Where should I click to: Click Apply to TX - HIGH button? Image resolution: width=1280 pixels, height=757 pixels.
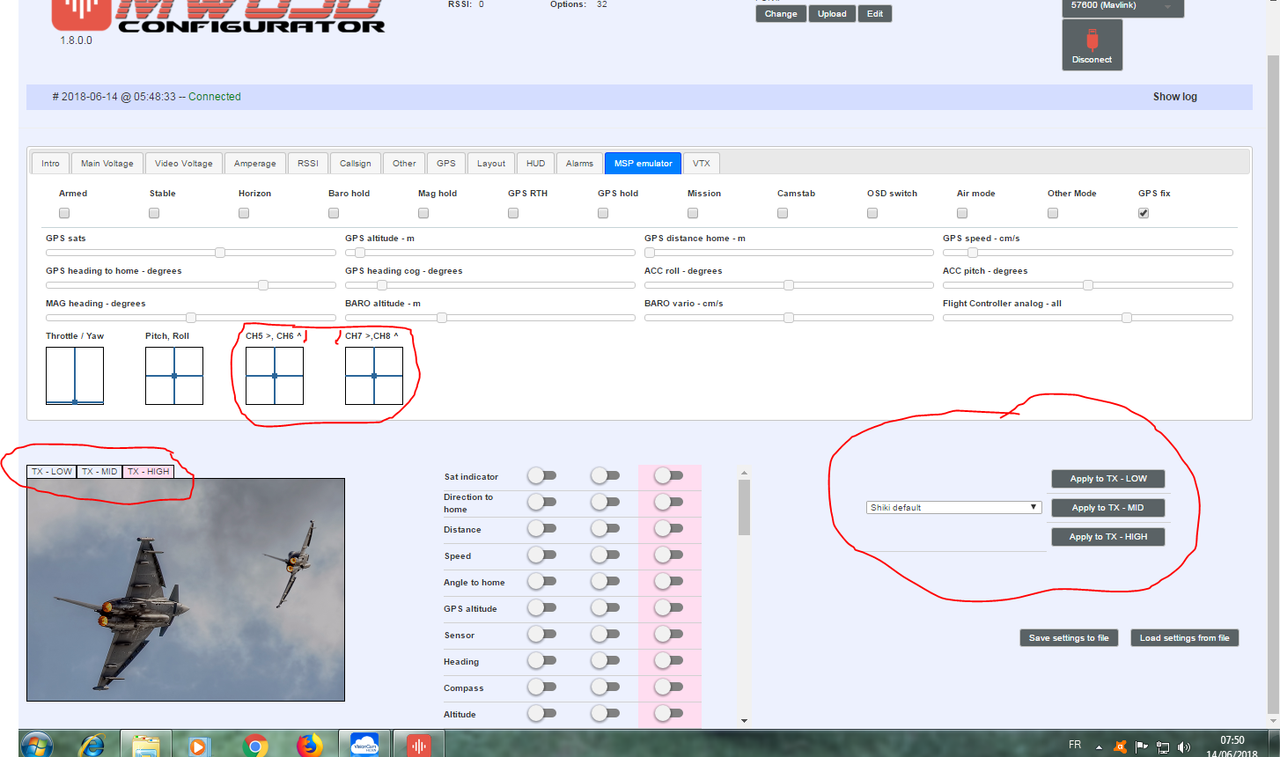[x=1108, y=536]
